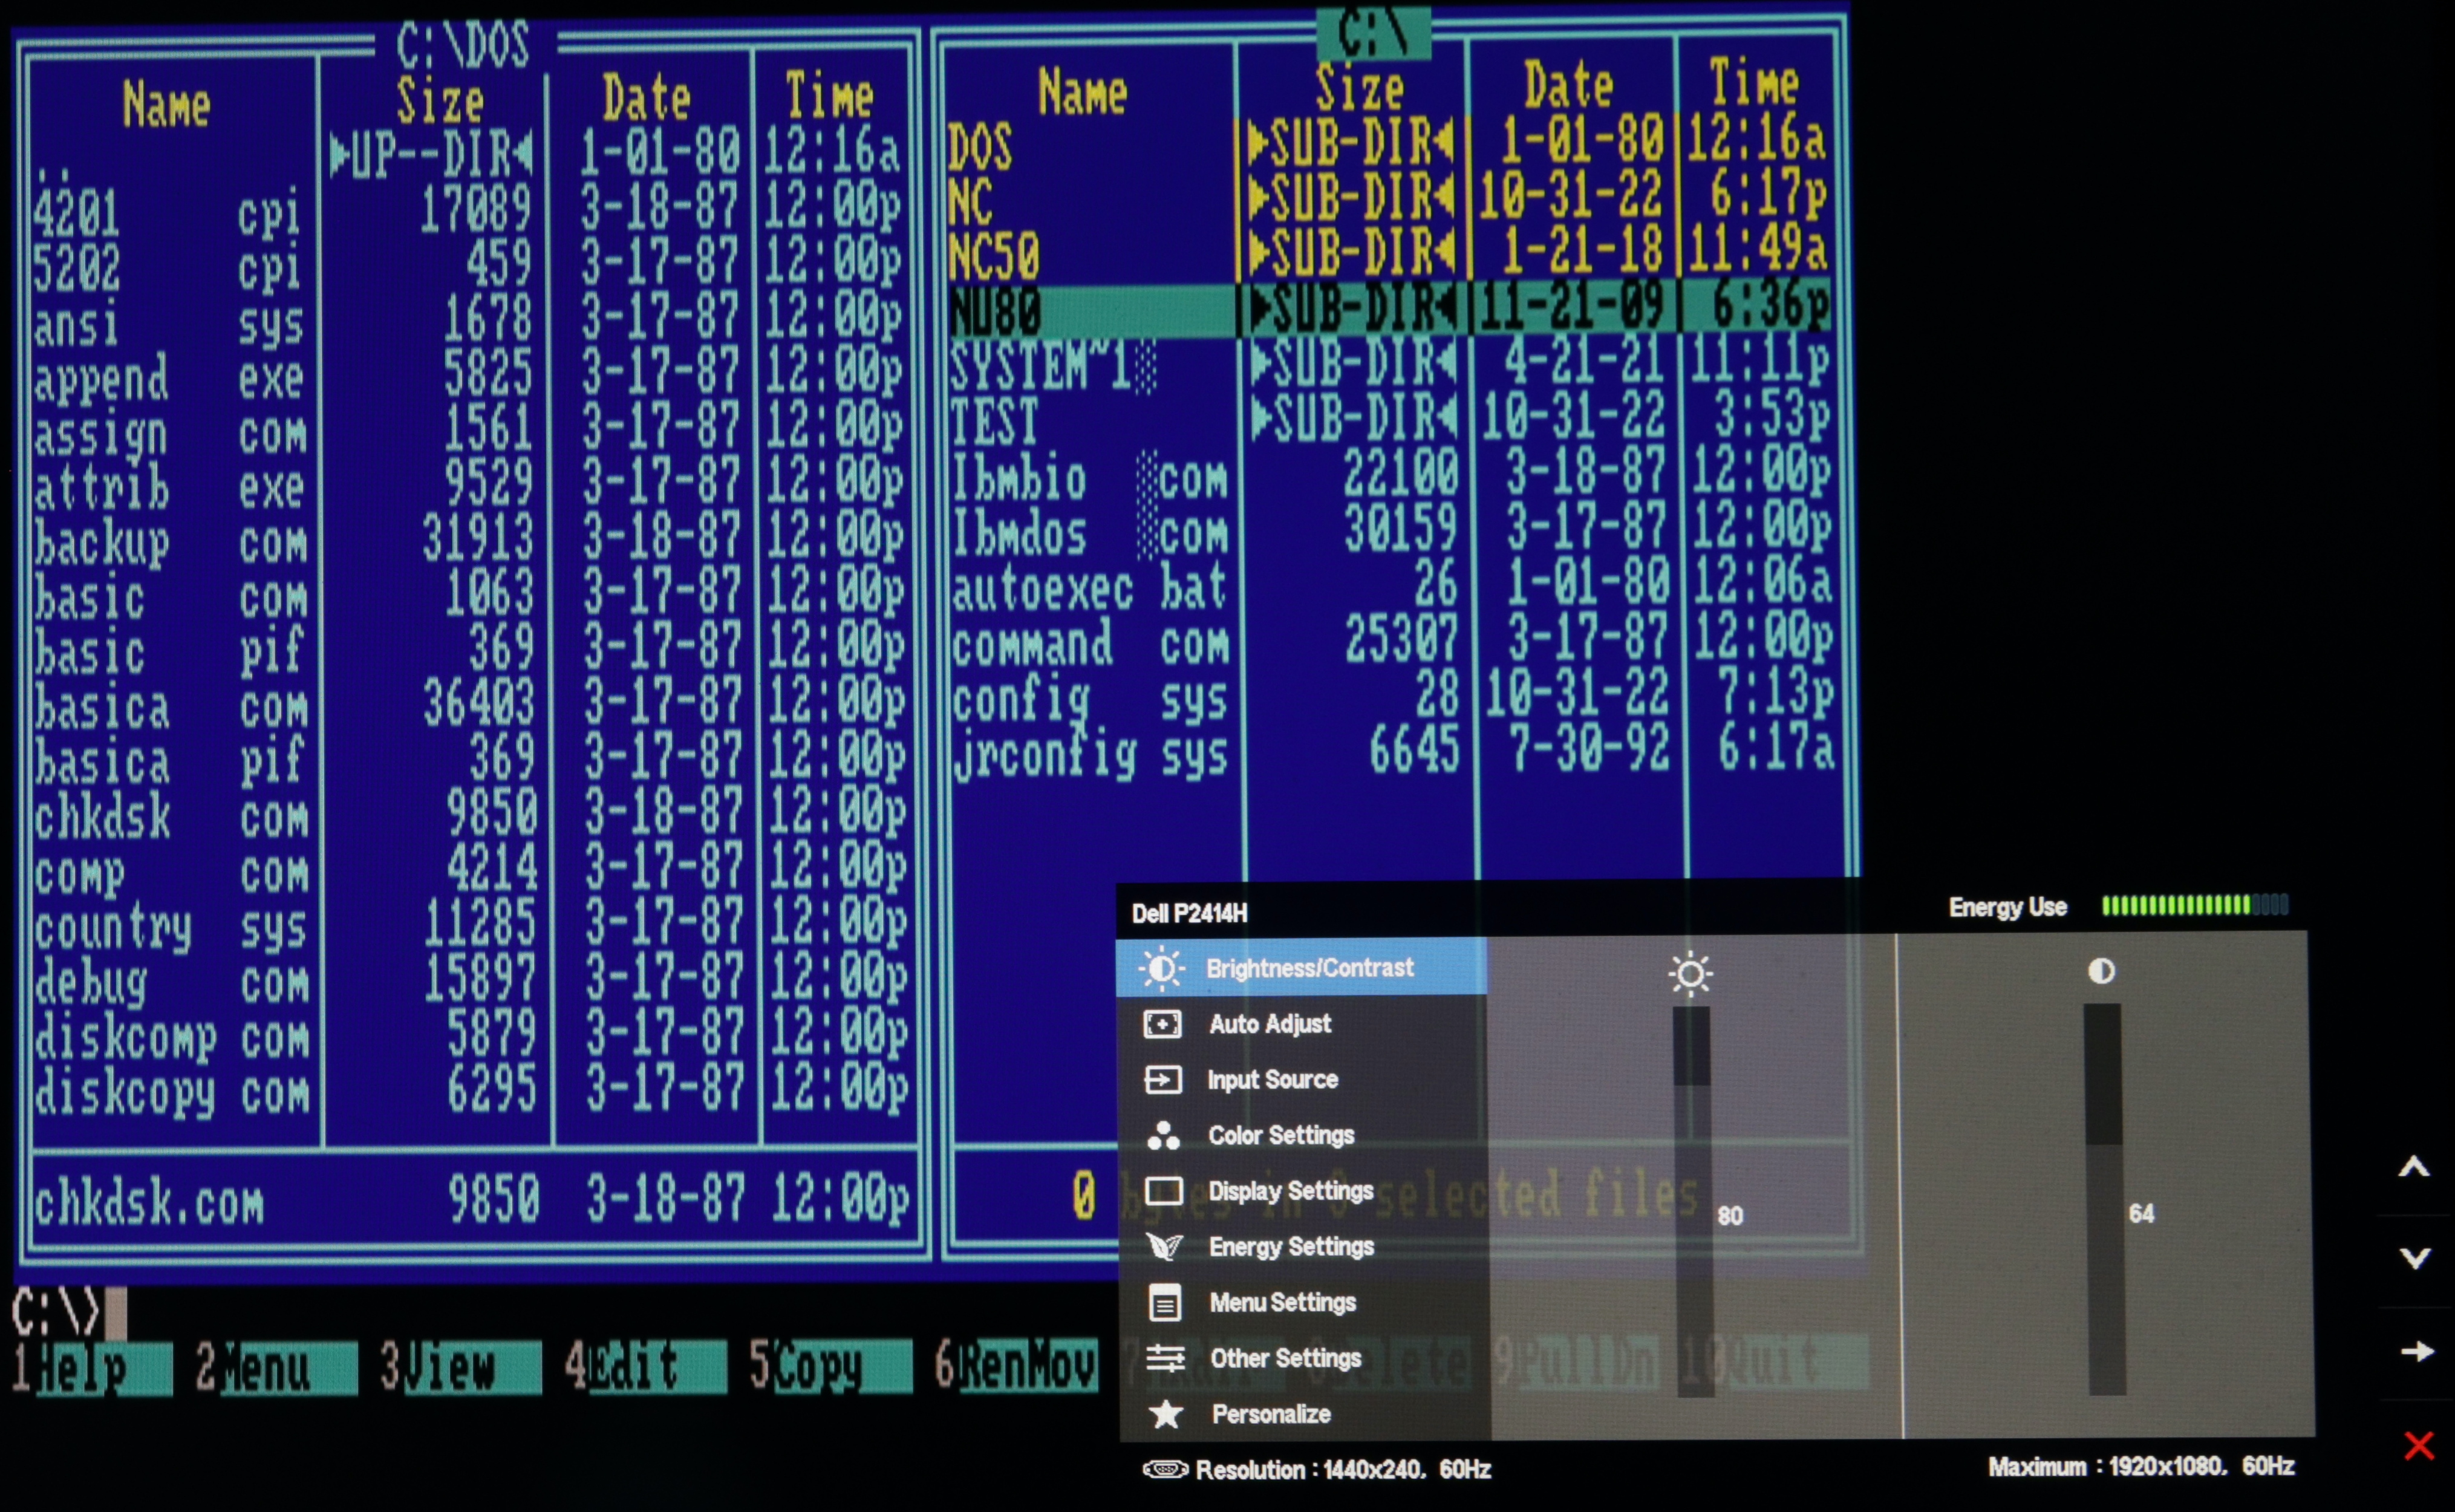
Task: Close the monitor menu with the red X
Action: (x=2419, y=1446)
